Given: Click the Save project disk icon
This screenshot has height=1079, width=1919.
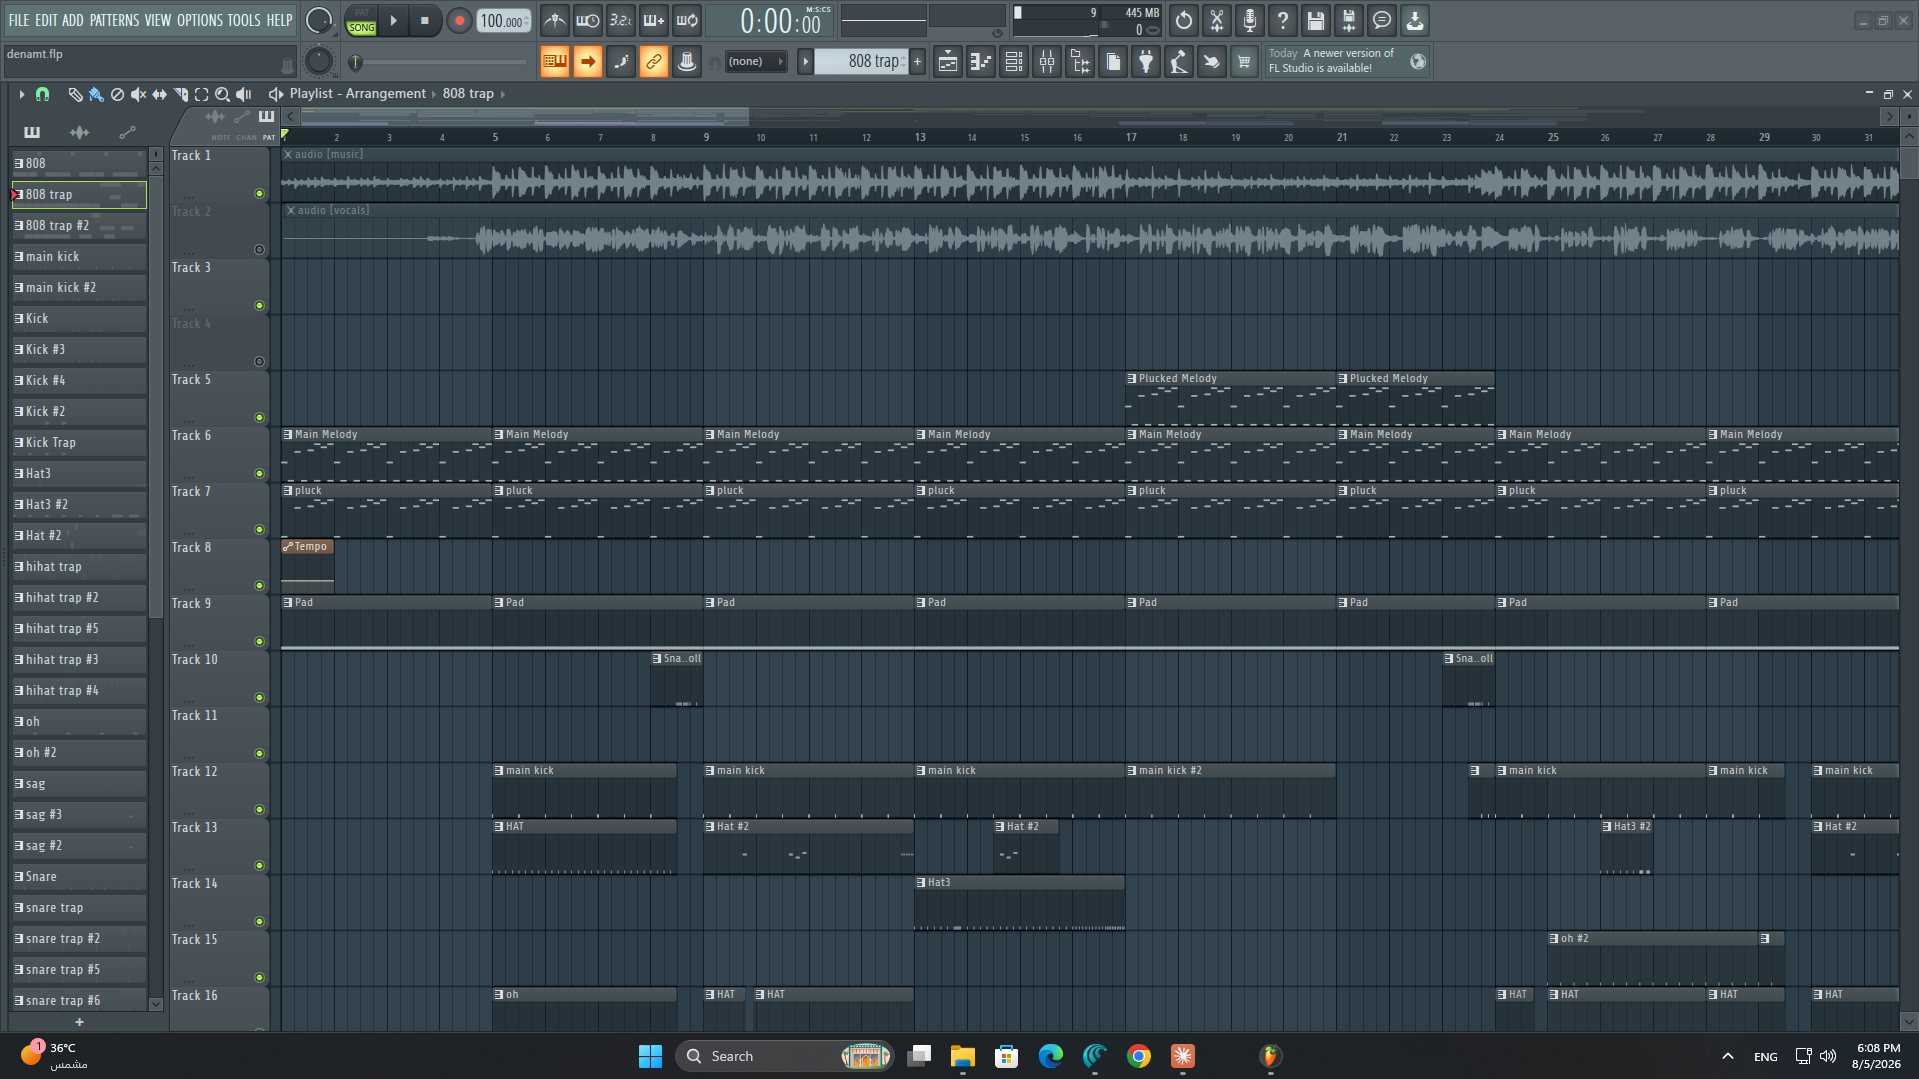Looking at the screenshot, I should (1316, 20).
